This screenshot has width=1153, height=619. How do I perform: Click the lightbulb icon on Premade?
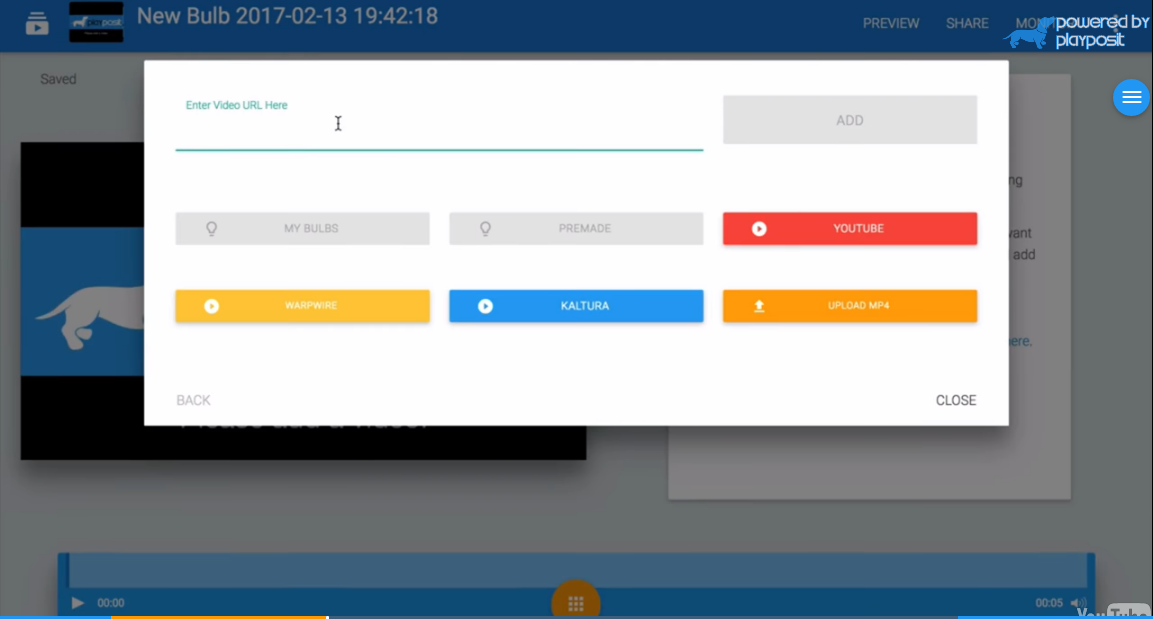(485, 229)
